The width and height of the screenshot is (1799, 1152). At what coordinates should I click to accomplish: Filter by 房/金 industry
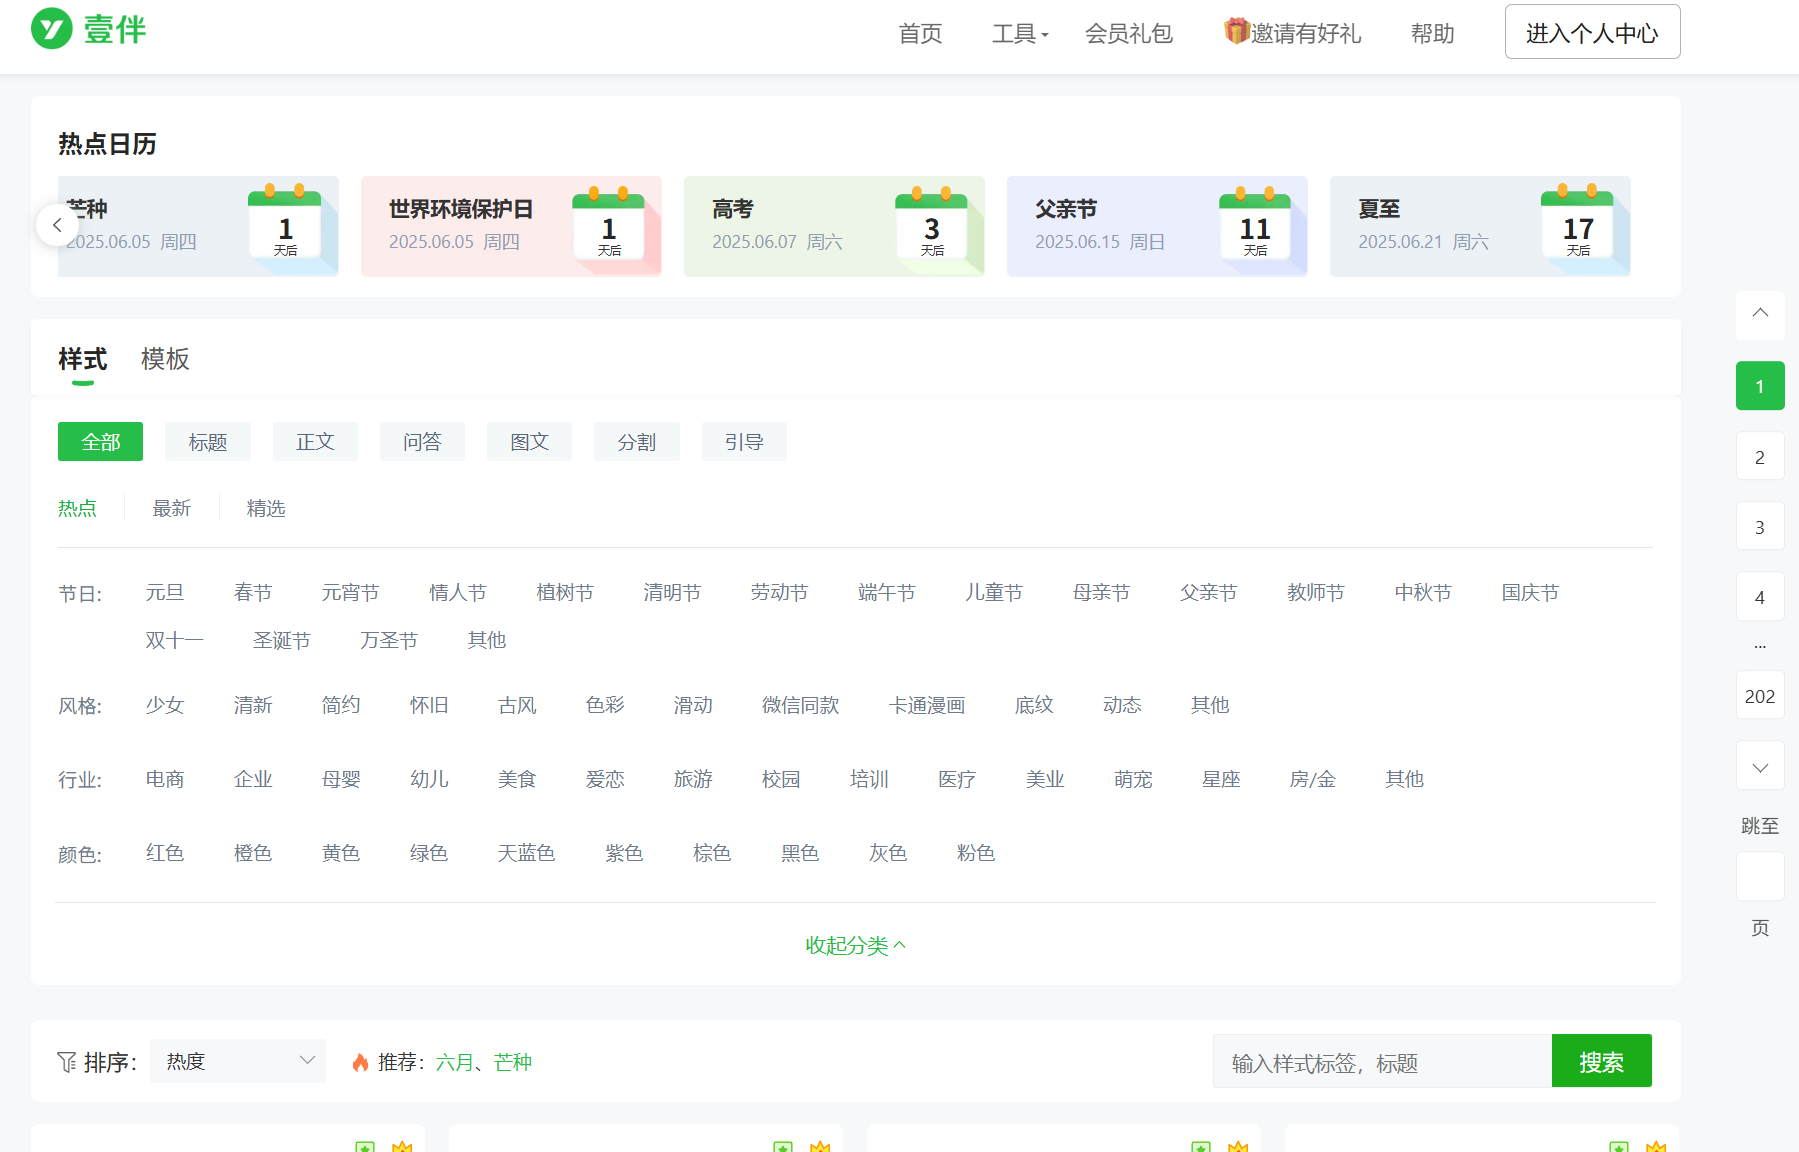1313,779
